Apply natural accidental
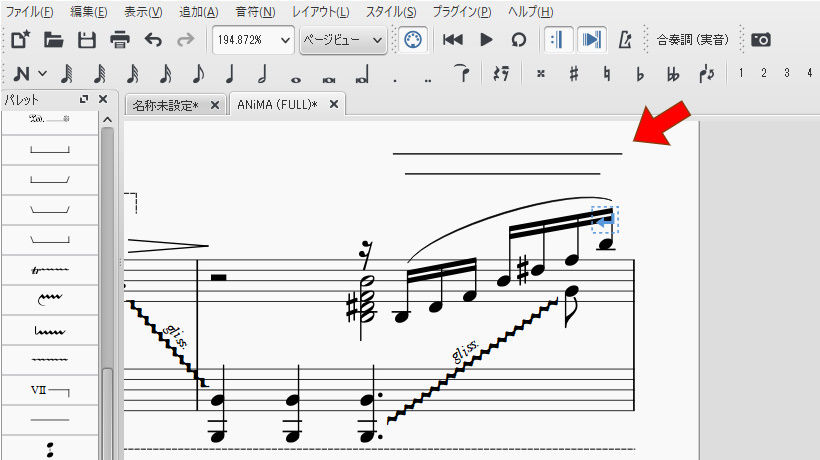The image size is (820, 460). point(607,74)
